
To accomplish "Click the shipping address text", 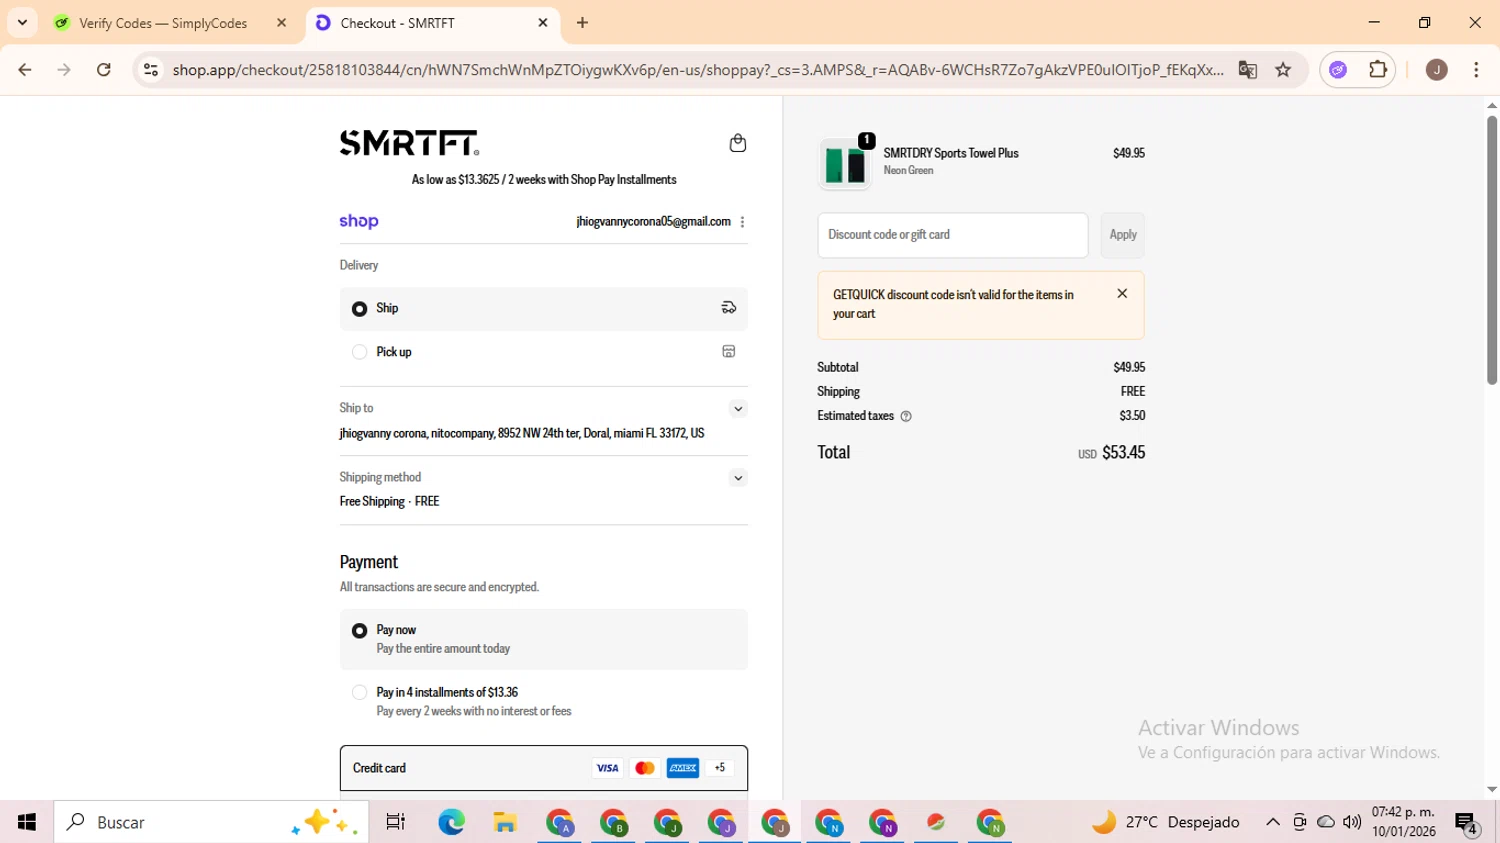I will pos(522,434).
